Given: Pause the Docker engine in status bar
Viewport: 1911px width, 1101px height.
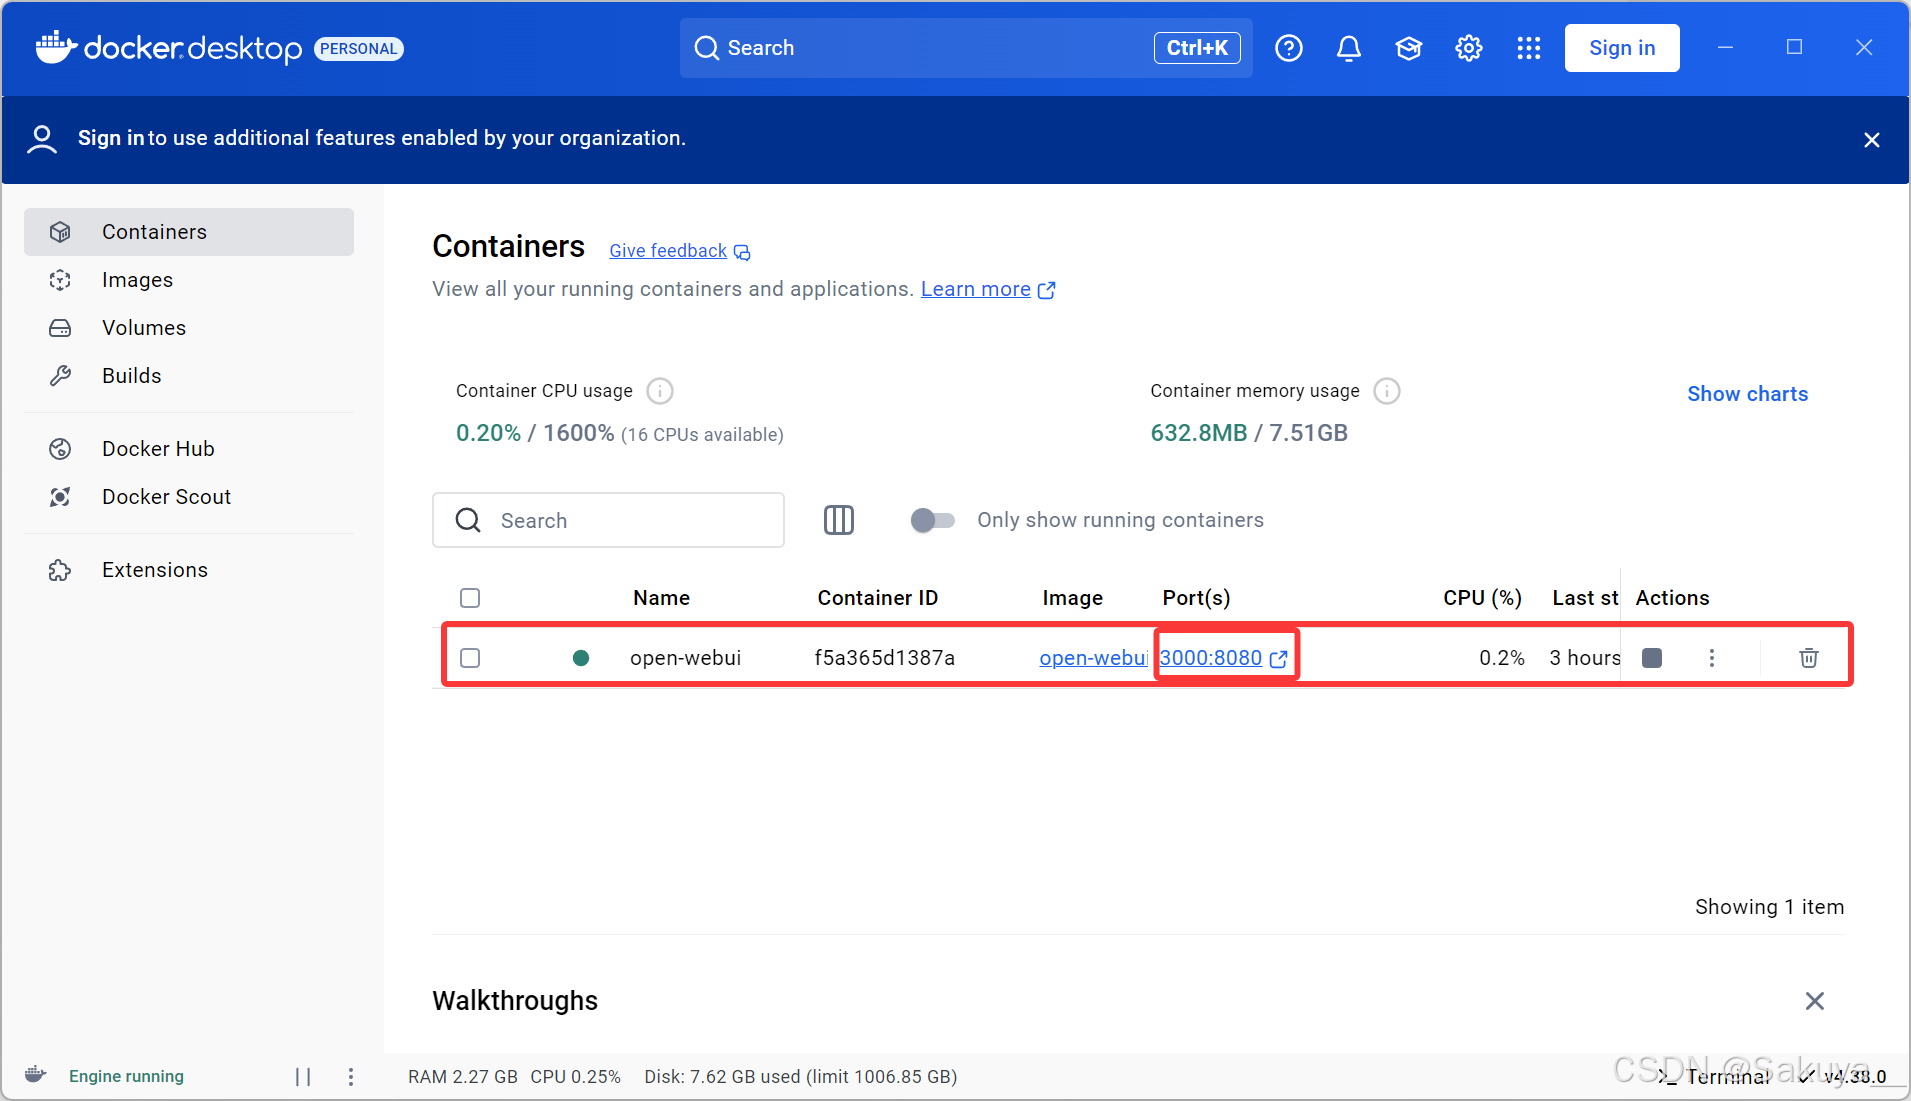Looking at the screenshot, I should (303, 1077).
